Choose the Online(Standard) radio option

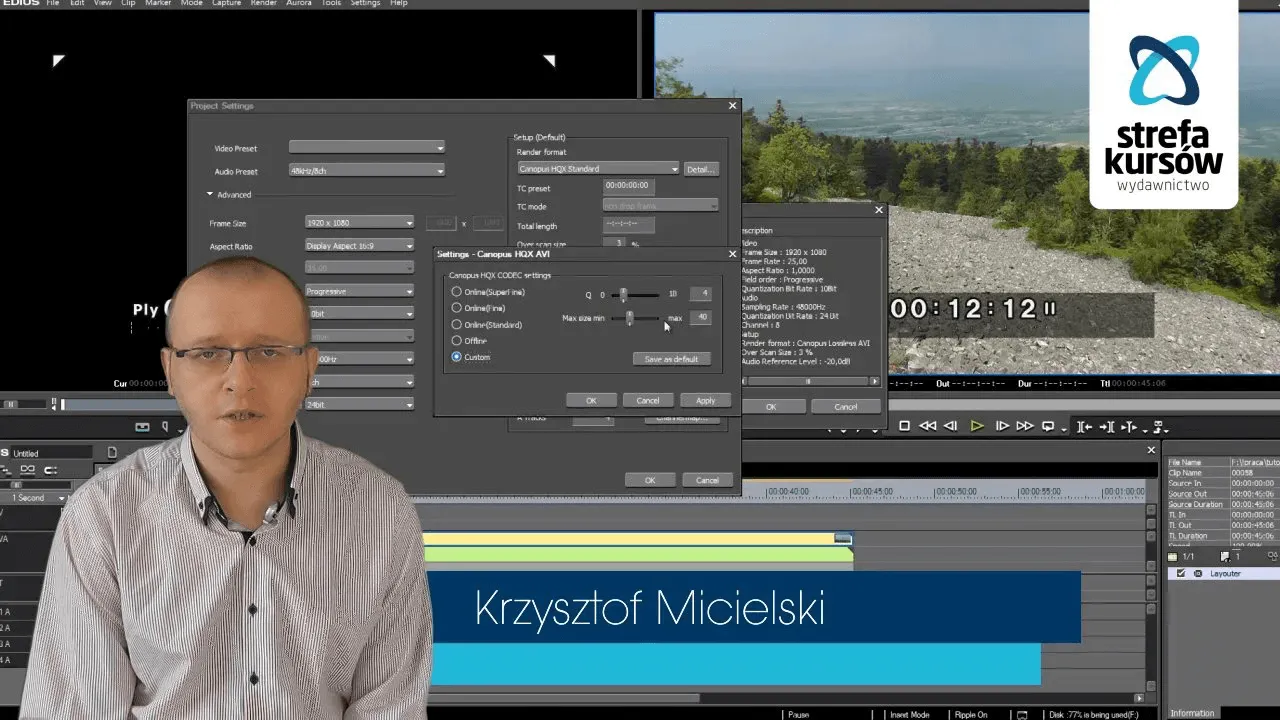[x=457, y=325]
